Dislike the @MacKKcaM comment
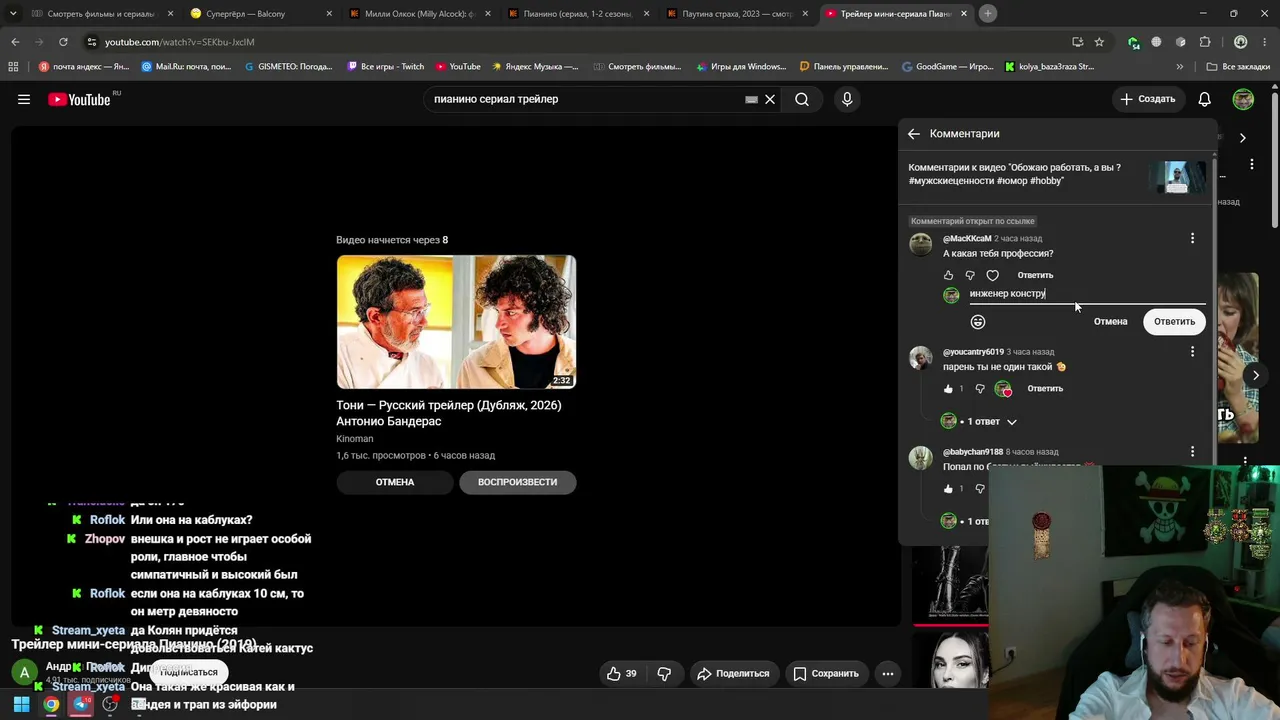The image size is (1280, 720). tap(970, 275)
